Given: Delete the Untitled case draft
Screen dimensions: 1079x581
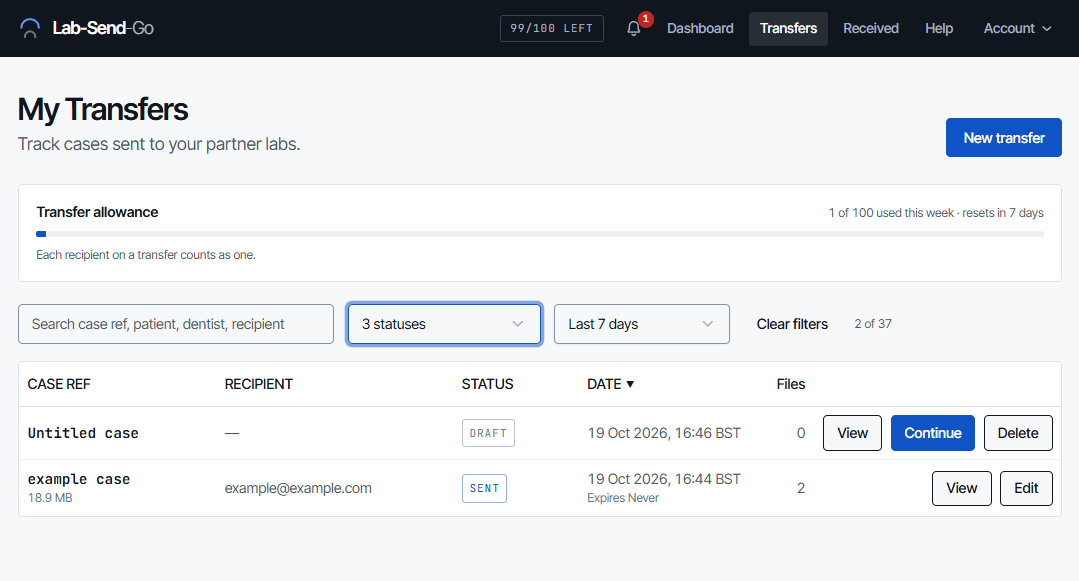Looking at the screenshot, I should click(x=1018, y=433).
